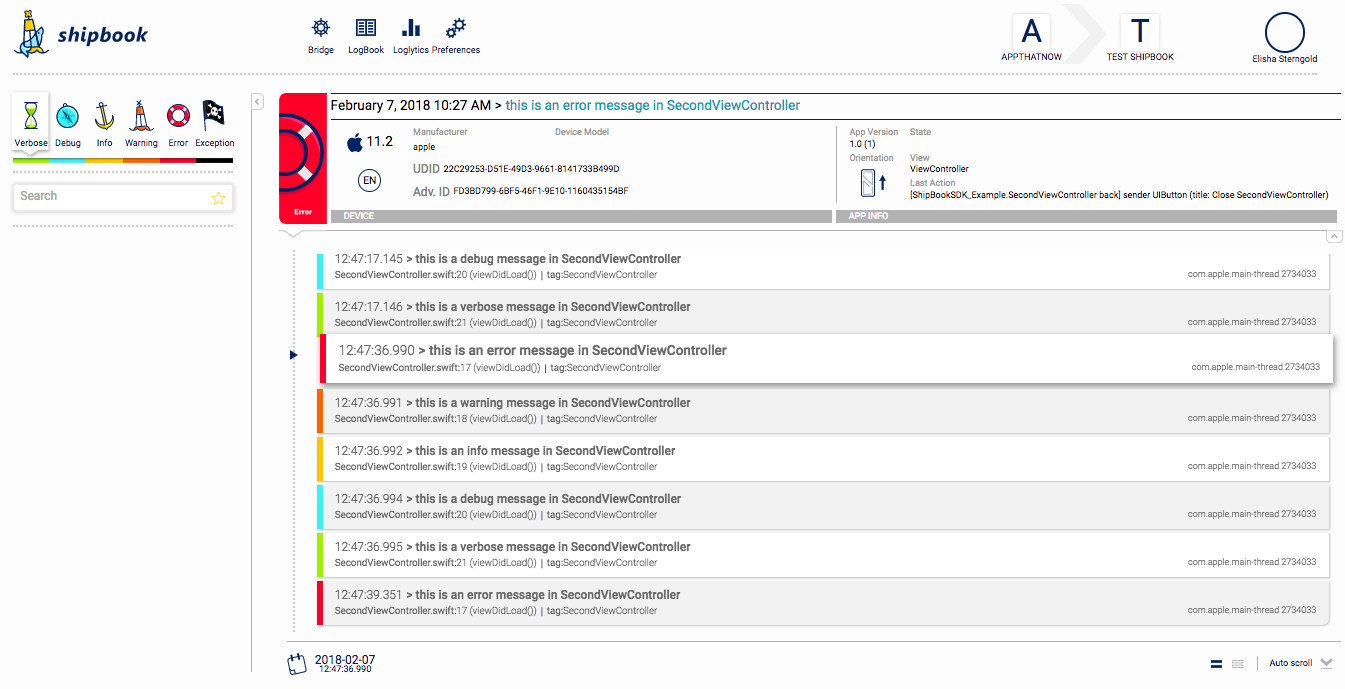Collapse the left sidebar panel
The image size is (1345, 689).
[257, 101]
